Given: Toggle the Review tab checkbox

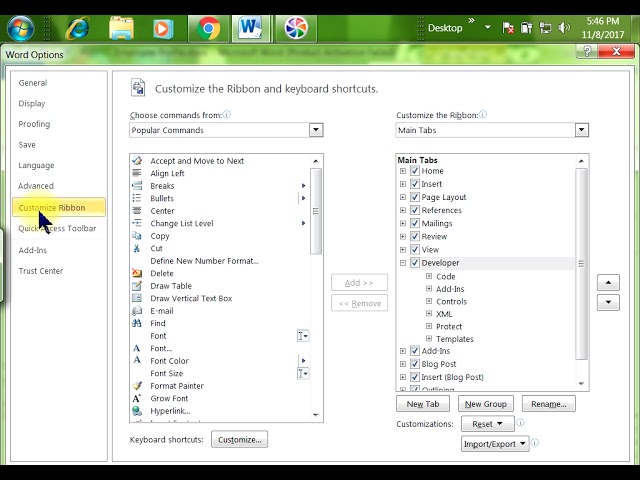Looking at the screenshot, I should 415,236.
